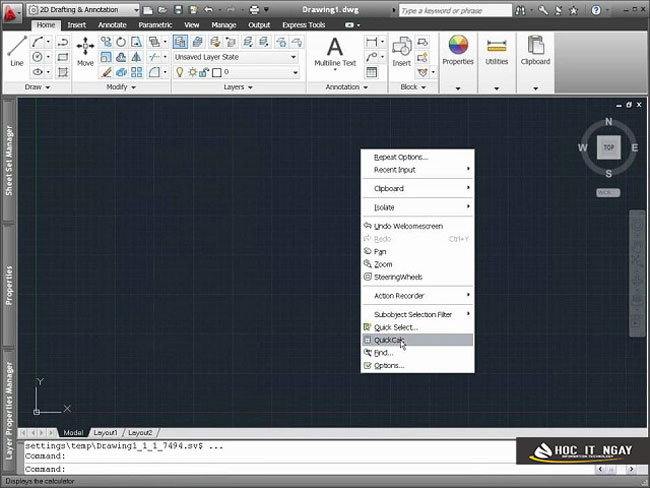
Task: Switch to the Manage ribbon tab
Action: click(224, 25)
